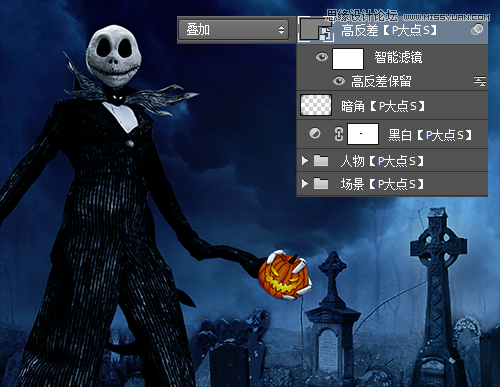Select the 黑白 layer mask thumbnail

pyautogui.click(x=363, y=134)
